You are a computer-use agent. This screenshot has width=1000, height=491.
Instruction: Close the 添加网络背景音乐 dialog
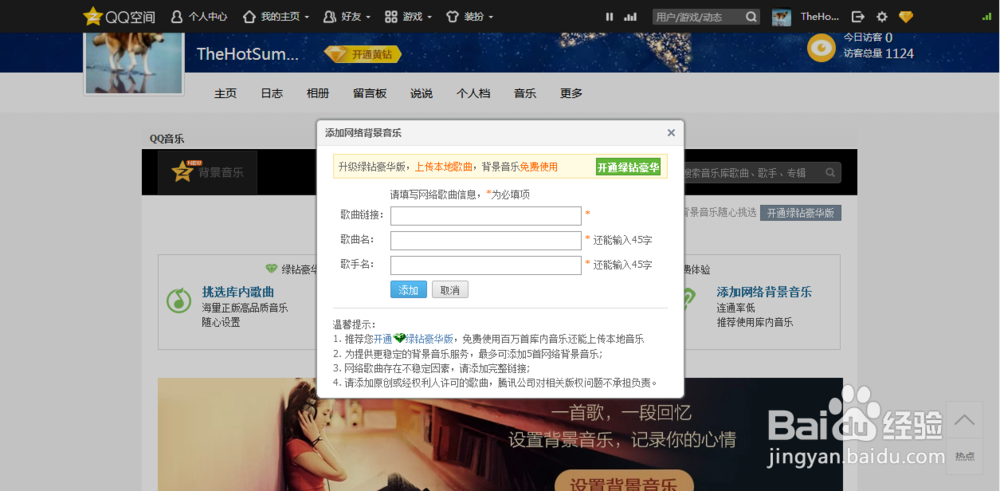click(671, 133)
